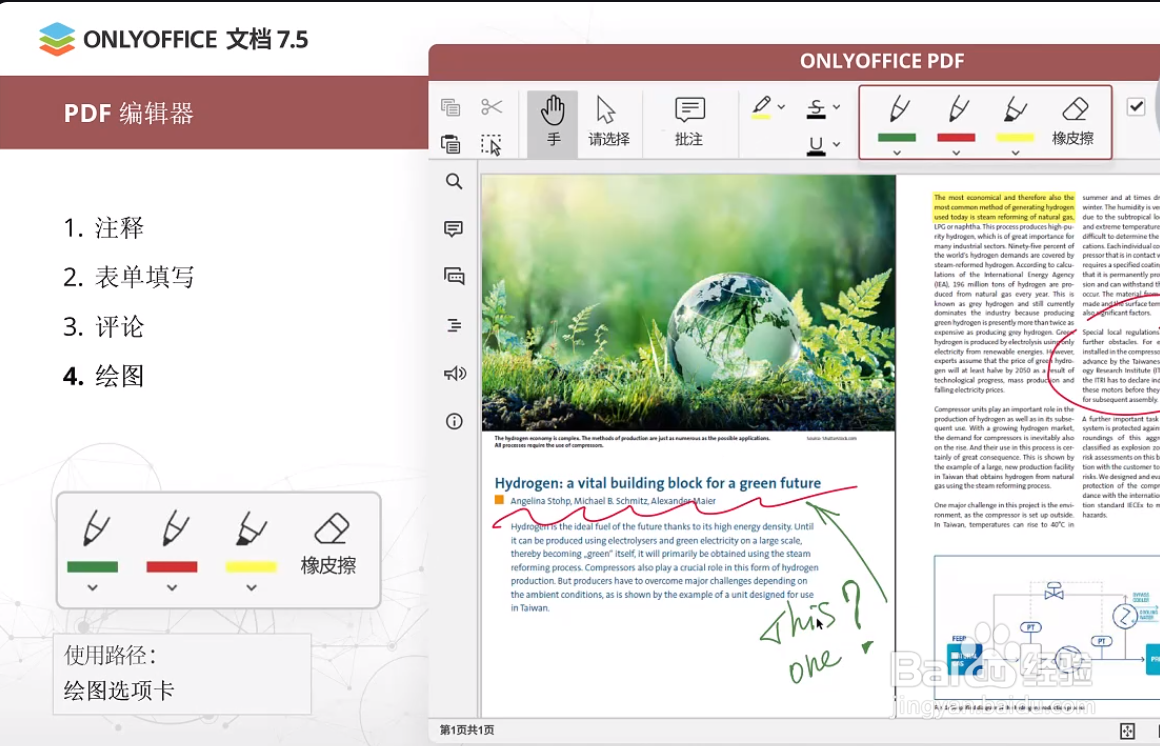Viewport: 1160px width, 746px height.
Task: Apply strikethrough annotation tool
Action: point(816,108)
